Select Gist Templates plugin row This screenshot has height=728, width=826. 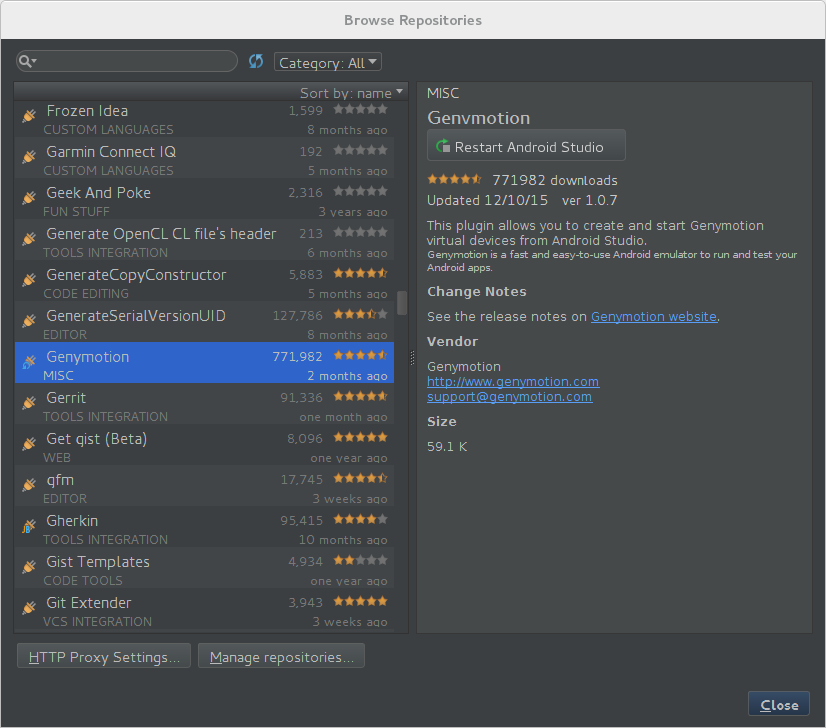[204, 568]
